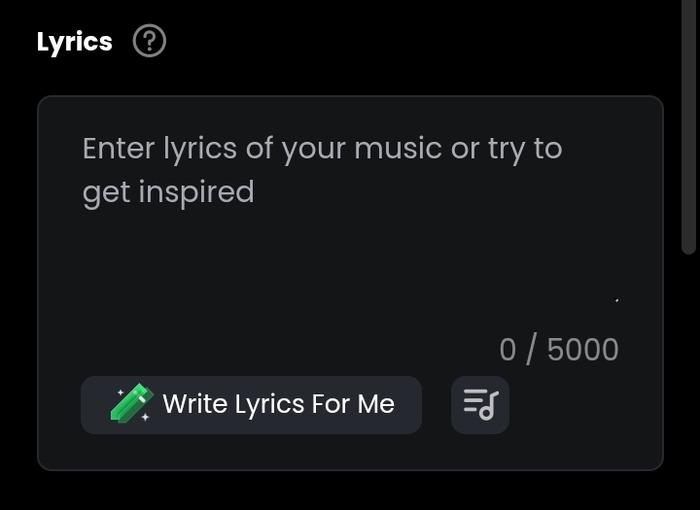Click the "Write Lyrics For Me" text label

[x=278, y=404]
